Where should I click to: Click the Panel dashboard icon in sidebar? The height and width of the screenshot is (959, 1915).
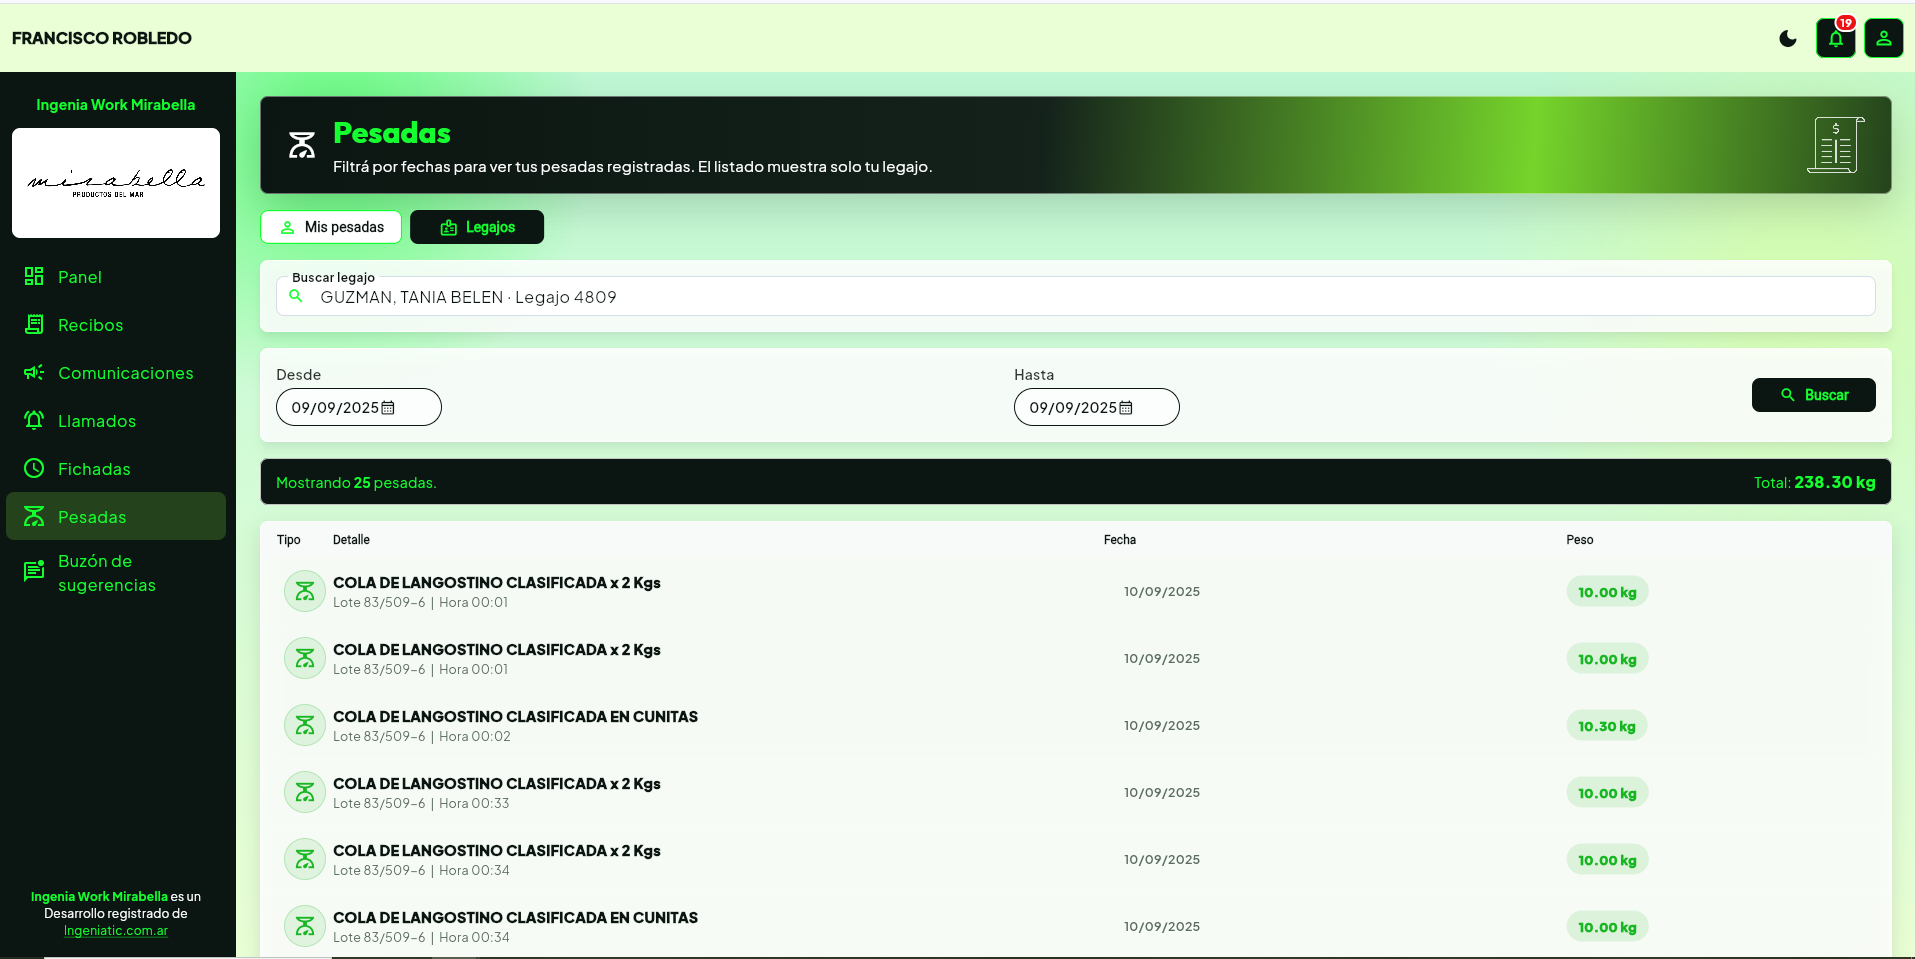pyautogui.click(x=34, y=276)
